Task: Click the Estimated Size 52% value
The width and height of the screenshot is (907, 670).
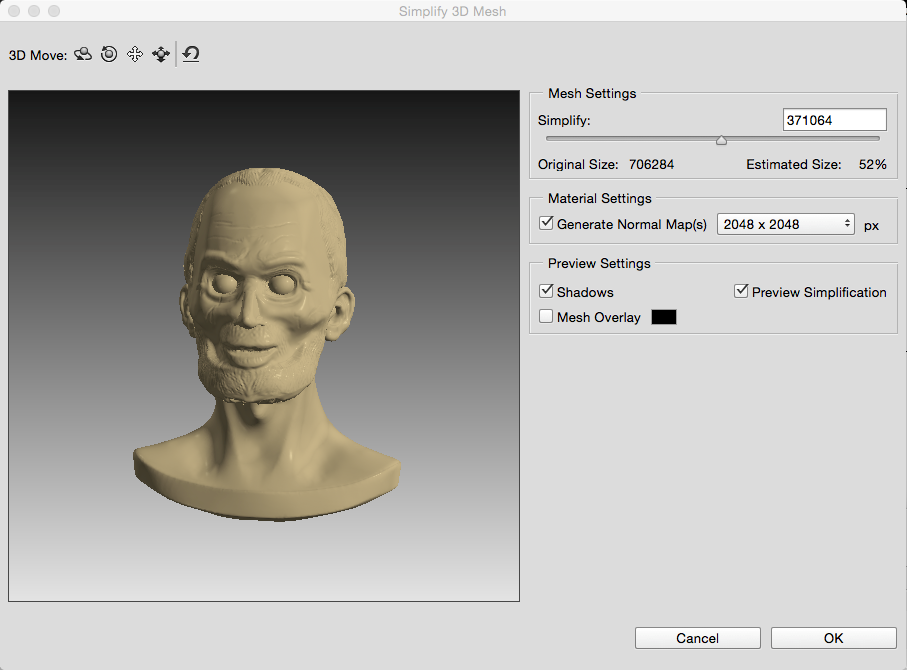Action: (872, 164)
